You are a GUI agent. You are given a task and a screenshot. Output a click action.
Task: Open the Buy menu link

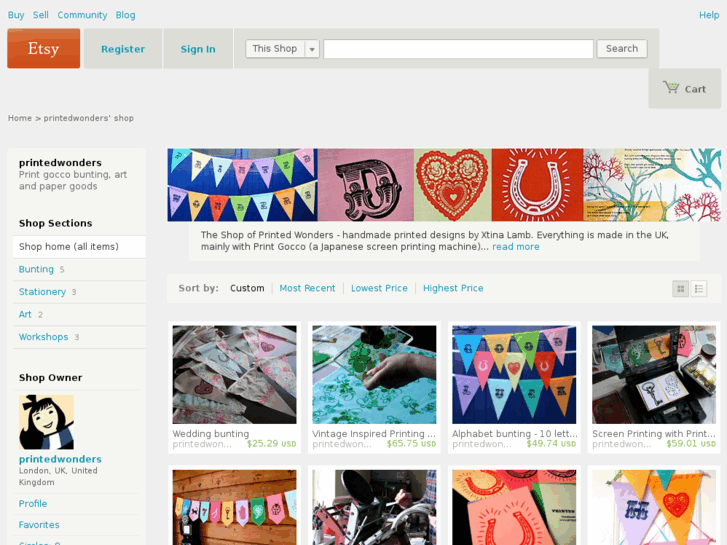[16, 15]
